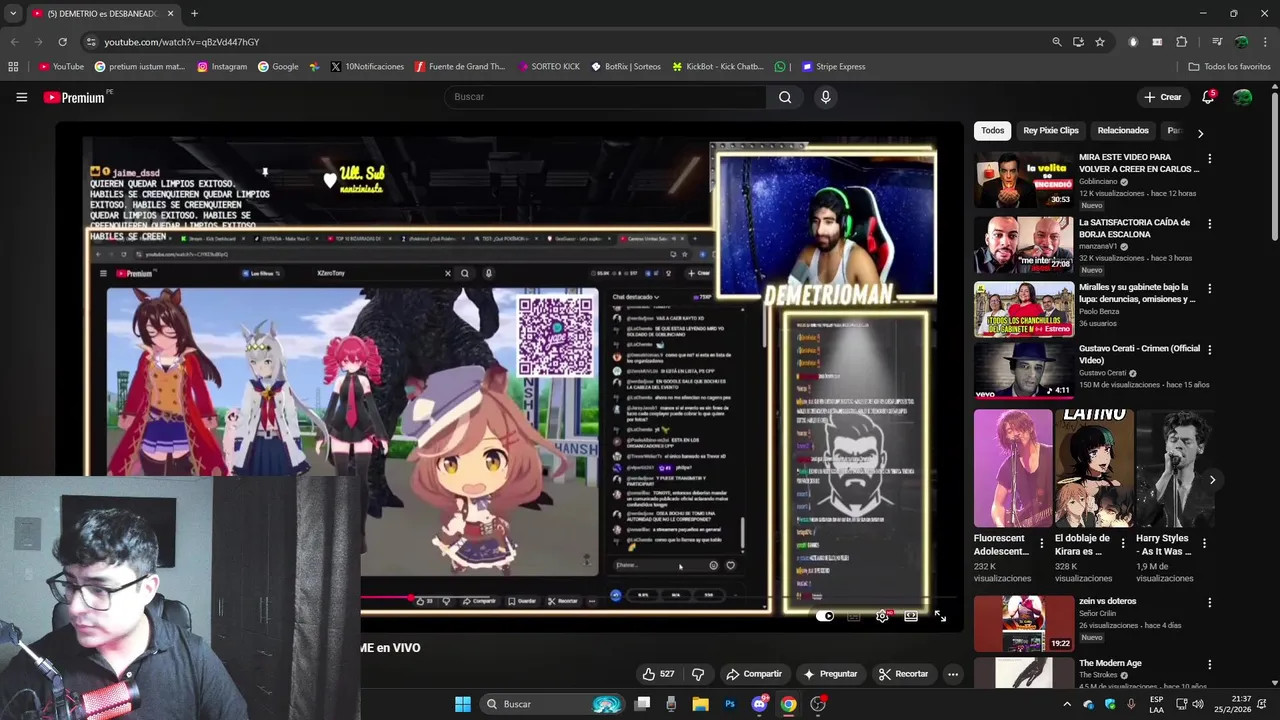Screen dimensions: 1280x720
Task: Click the taskbar Buscar search box
Action: pyautogui.click(x=552, y=704)
